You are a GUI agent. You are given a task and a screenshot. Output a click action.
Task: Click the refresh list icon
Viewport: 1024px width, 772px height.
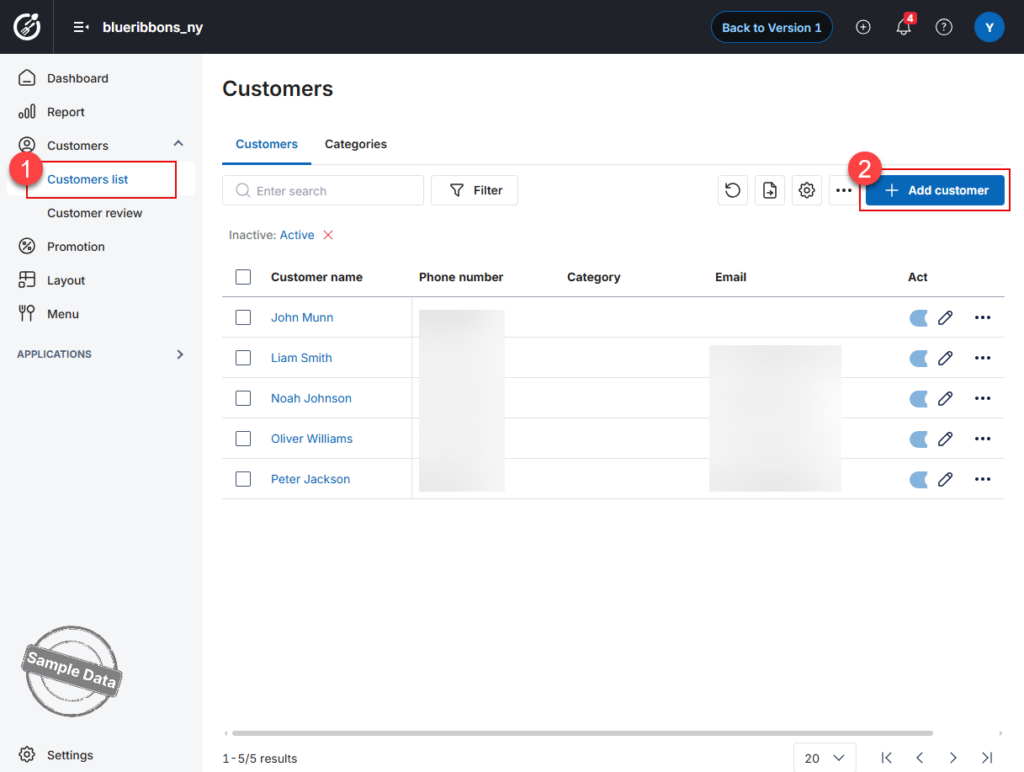[x=732, y=190]
